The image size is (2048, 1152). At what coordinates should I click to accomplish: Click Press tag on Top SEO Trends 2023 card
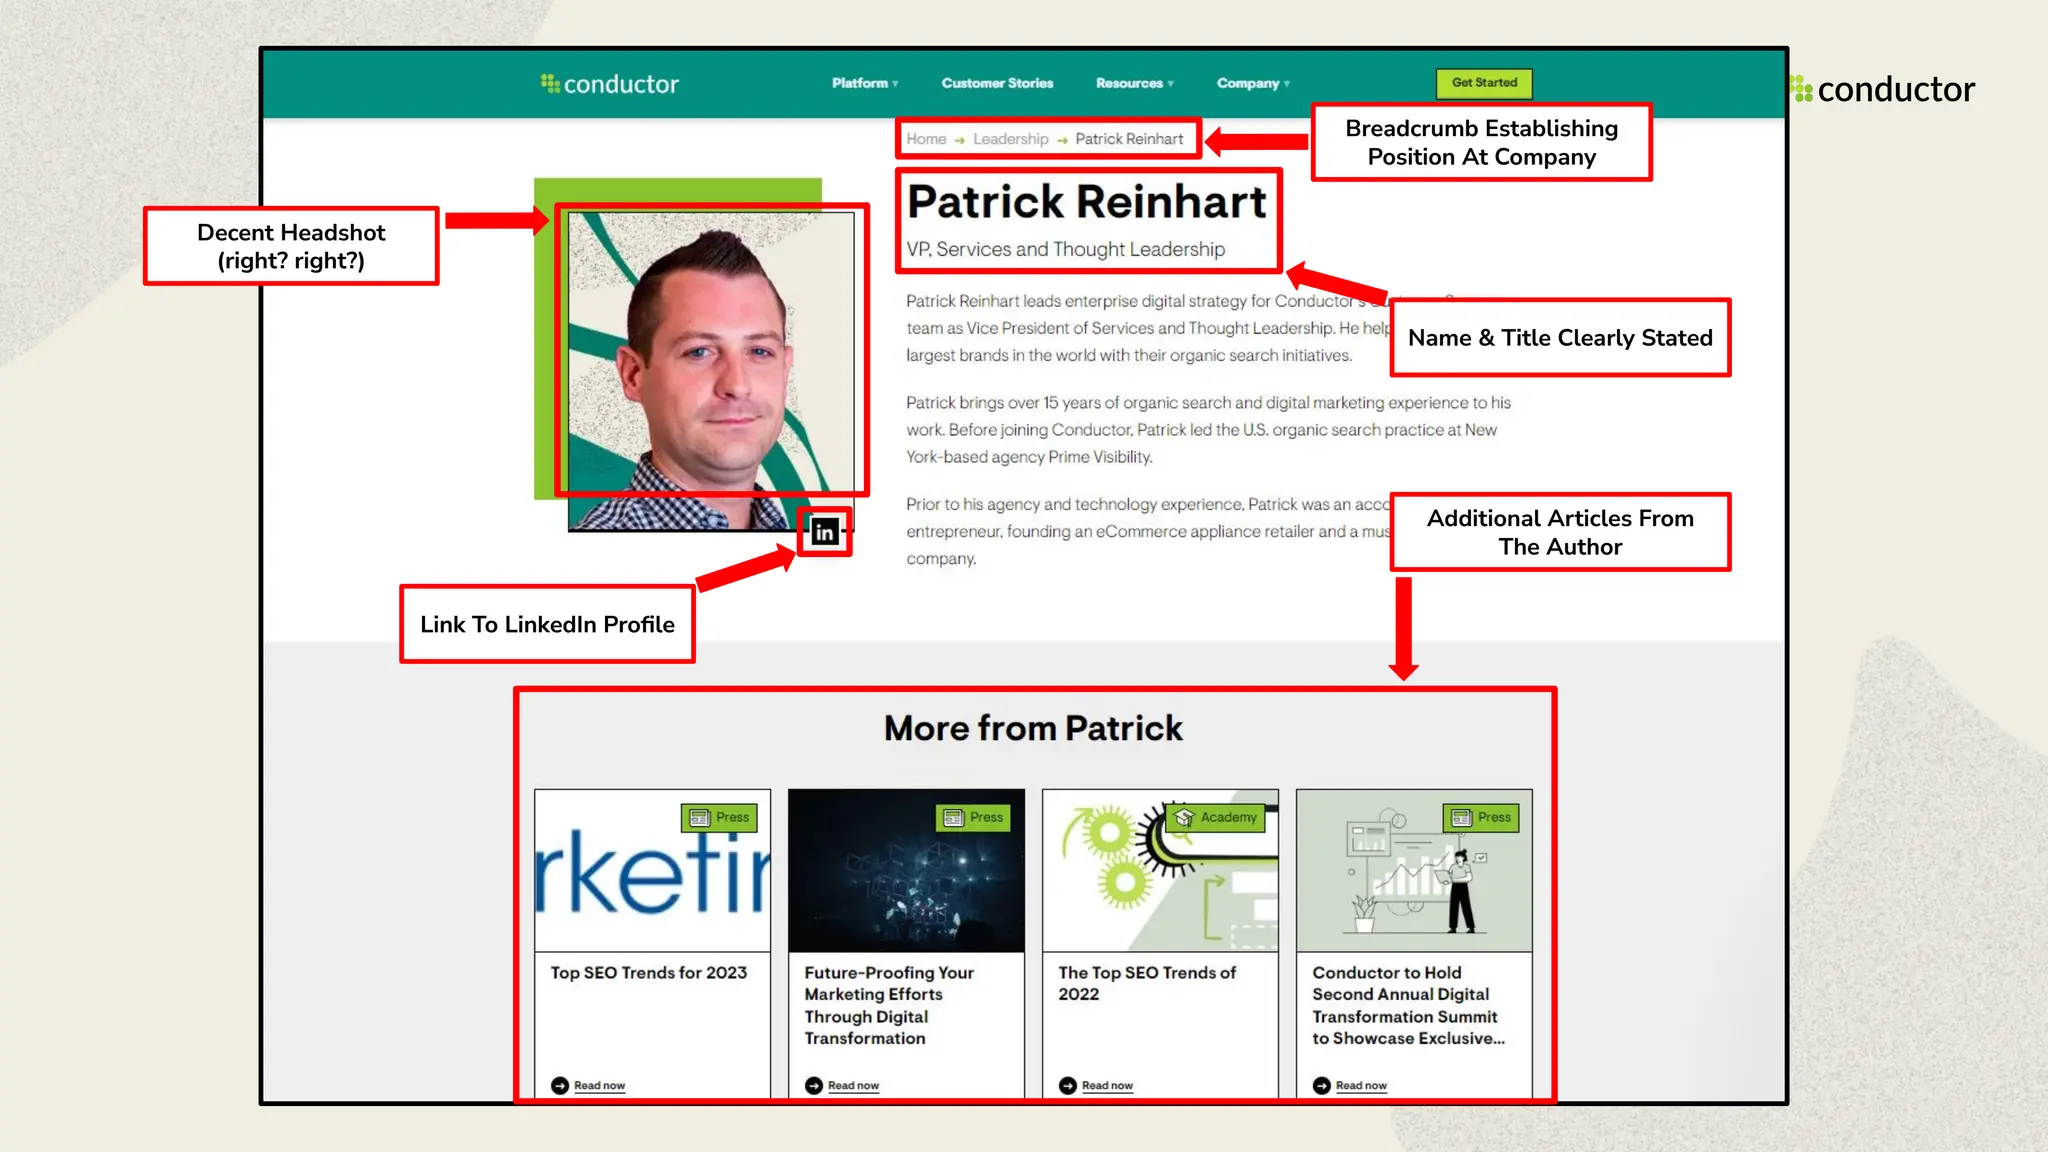[719, 817]
